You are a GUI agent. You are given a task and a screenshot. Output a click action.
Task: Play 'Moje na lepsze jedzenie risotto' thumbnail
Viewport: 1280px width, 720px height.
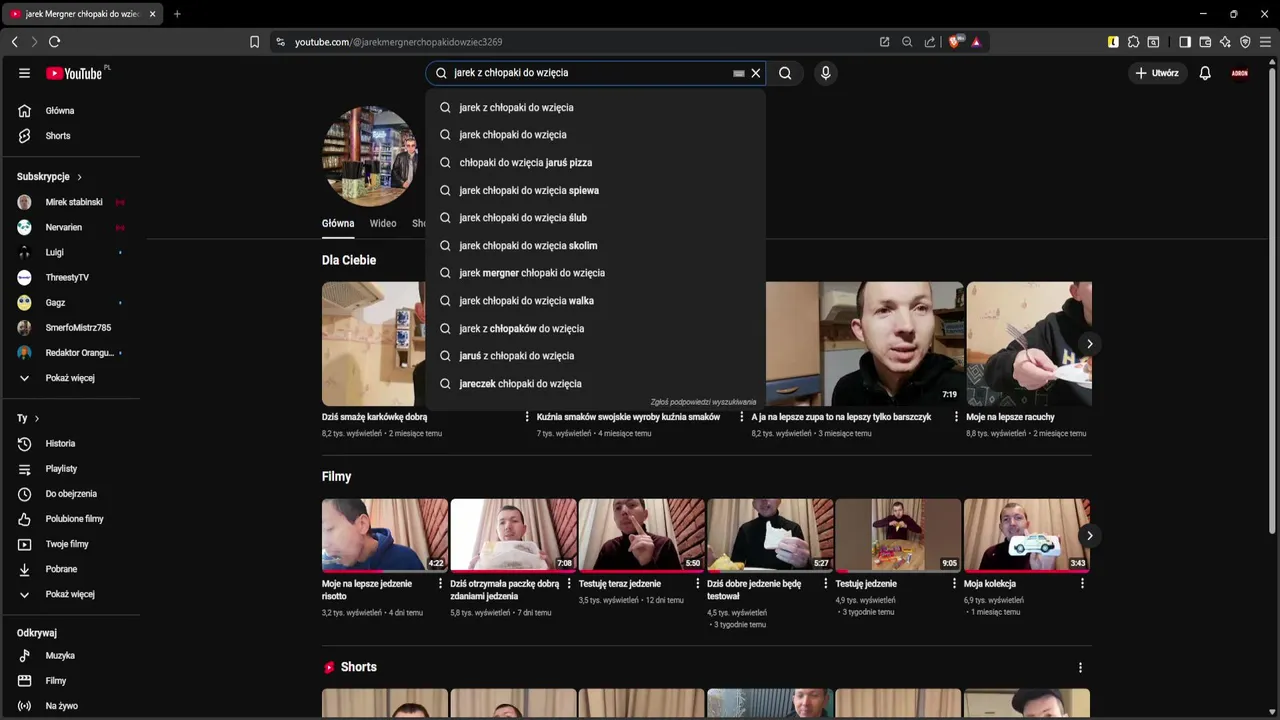click(x=385, y=535)
